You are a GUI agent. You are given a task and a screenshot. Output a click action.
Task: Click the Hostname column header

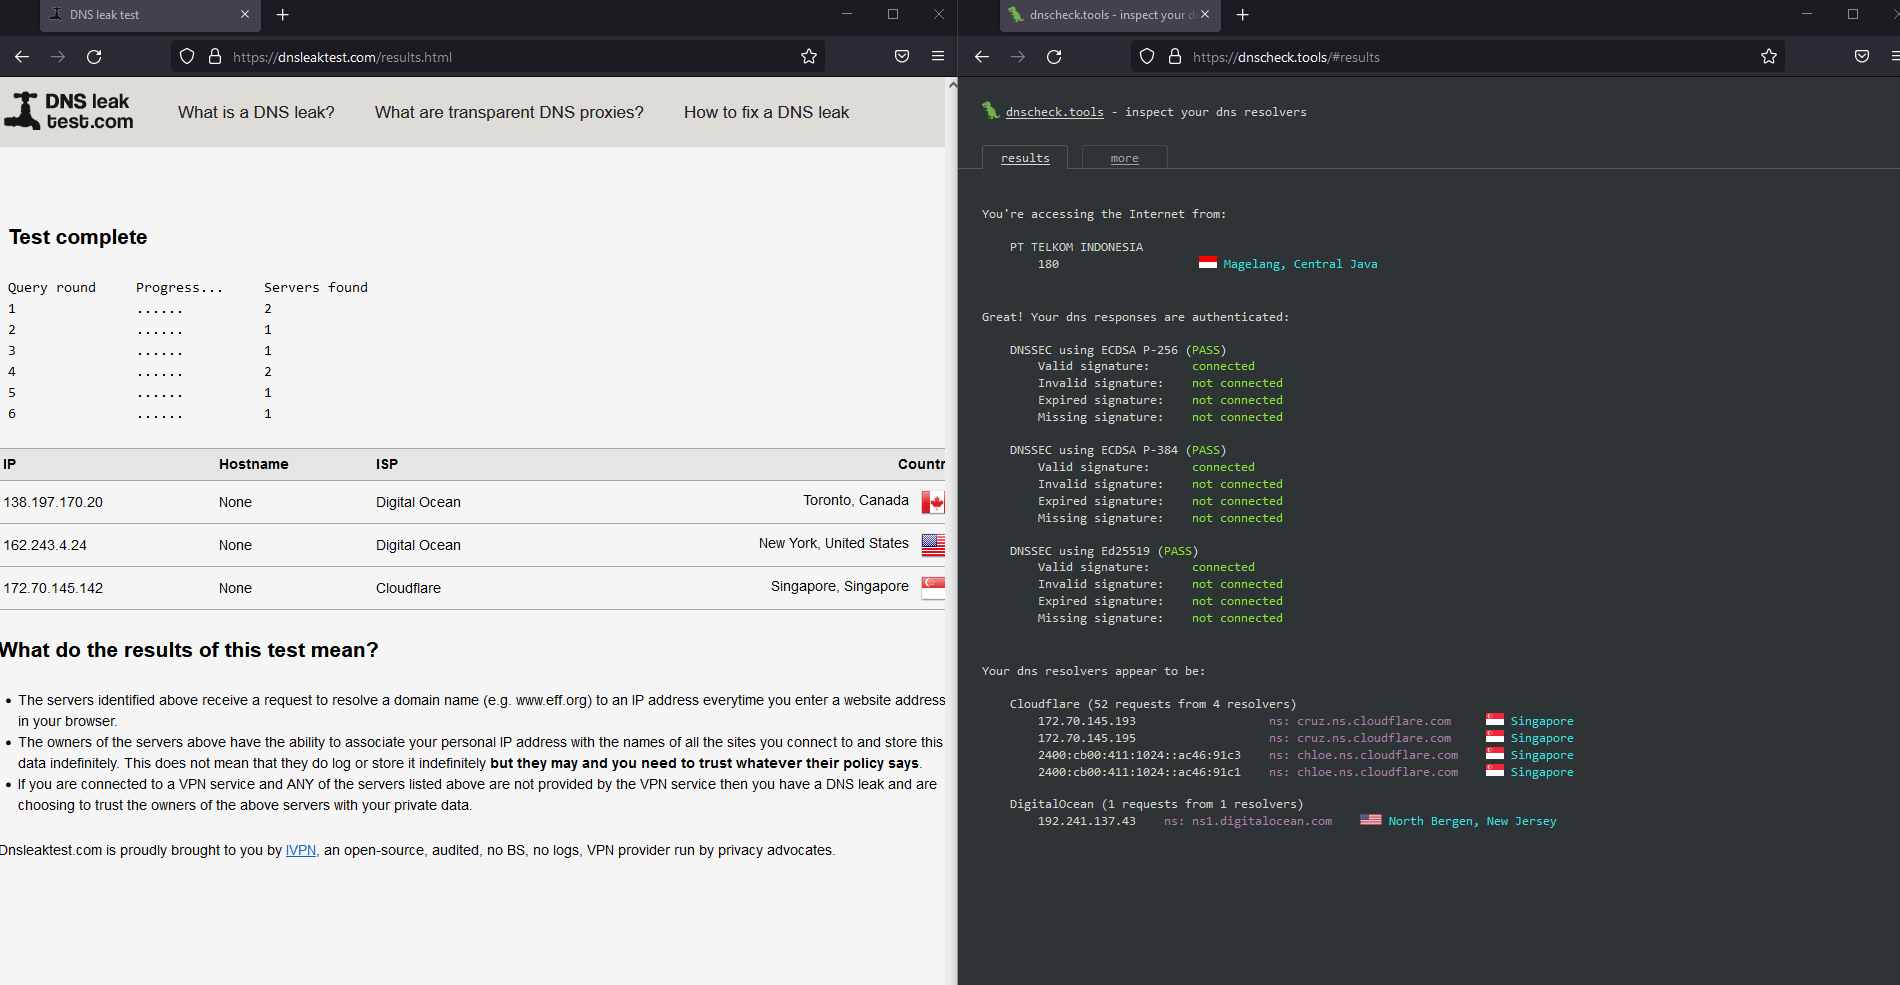[254, 464]
